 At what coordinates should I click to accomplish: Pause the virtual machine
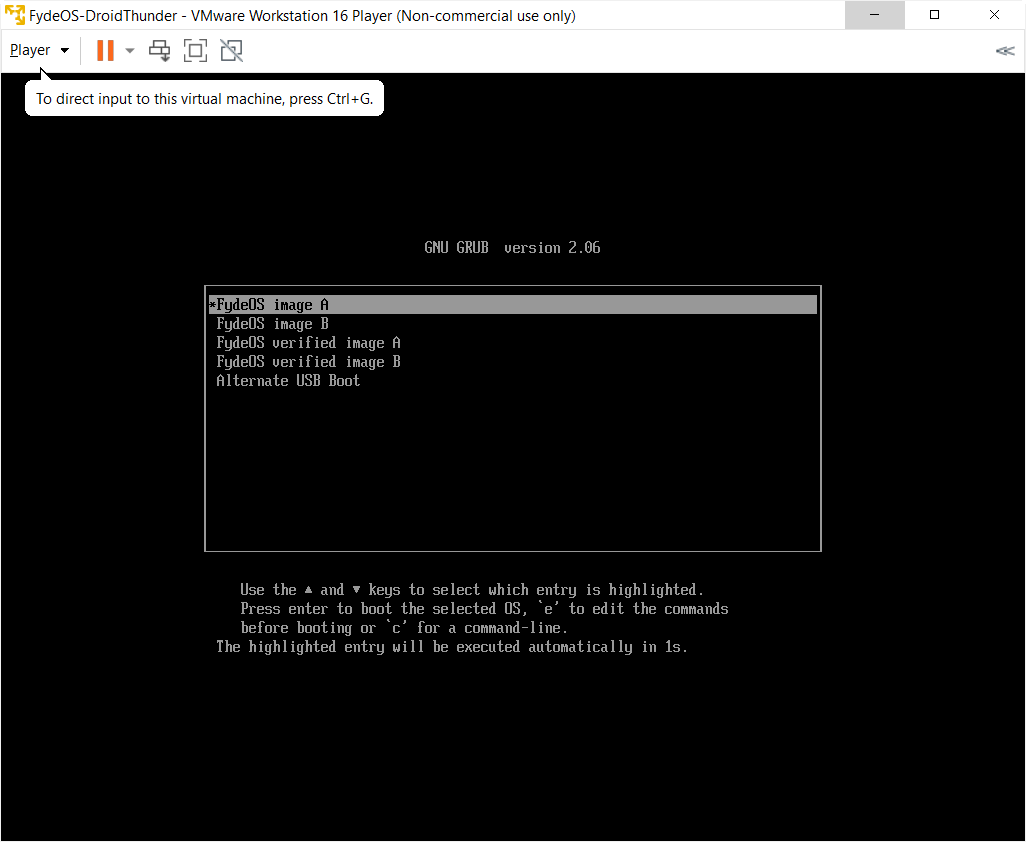coord(105,50)
